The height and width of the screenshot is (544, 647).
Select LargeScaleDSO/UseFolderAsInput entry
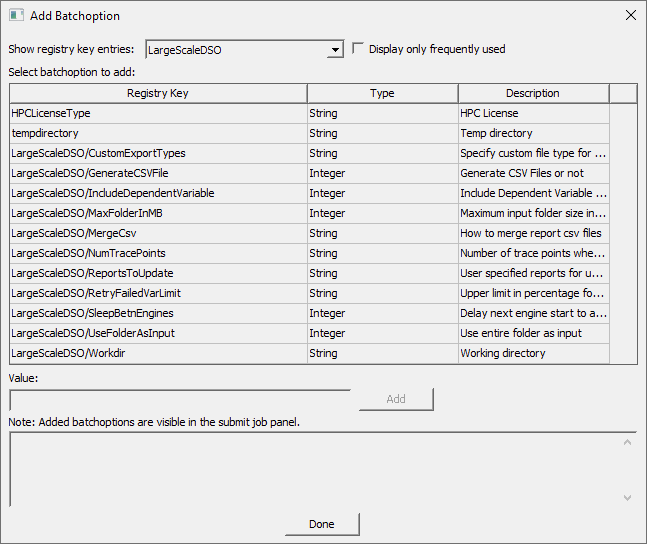158,333
